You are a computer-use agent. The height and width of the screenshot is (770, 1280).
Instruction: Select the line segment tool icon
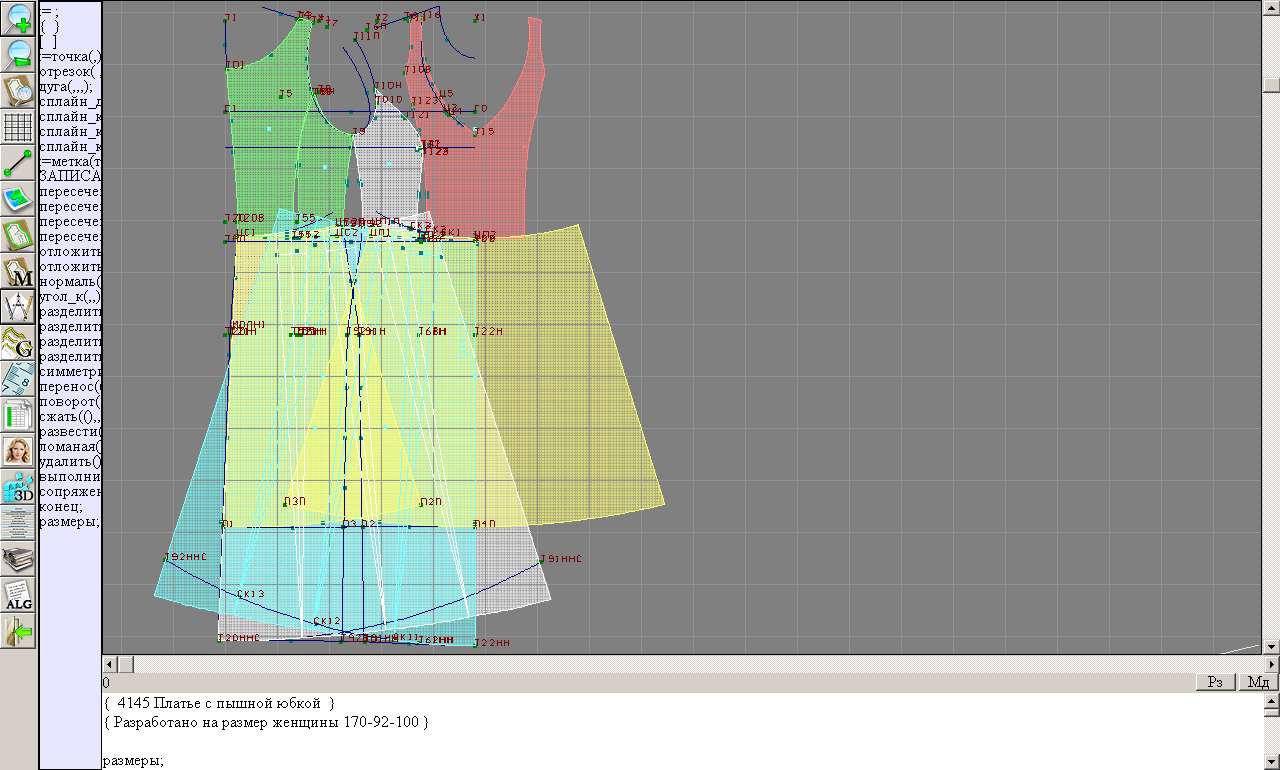(x=18, y=163)
